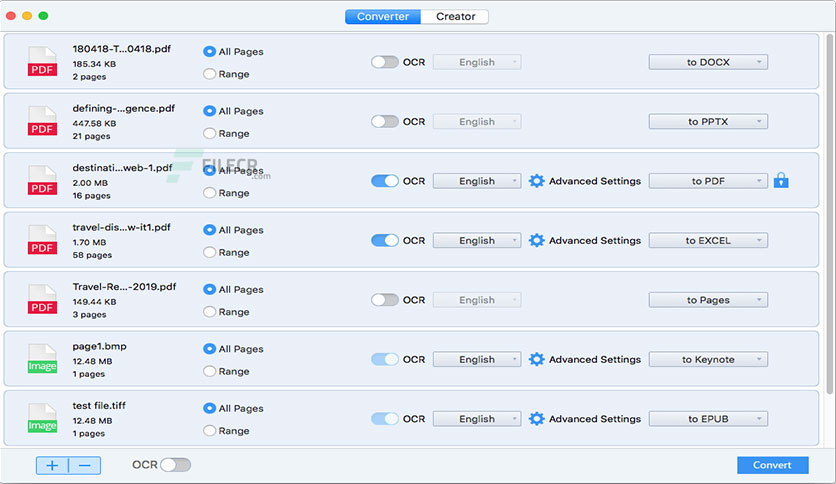The height and width of the screenshot is (484, 836).
Task: Click the PDF icon for defining-...gence.pdf
Action: point(43,121)
